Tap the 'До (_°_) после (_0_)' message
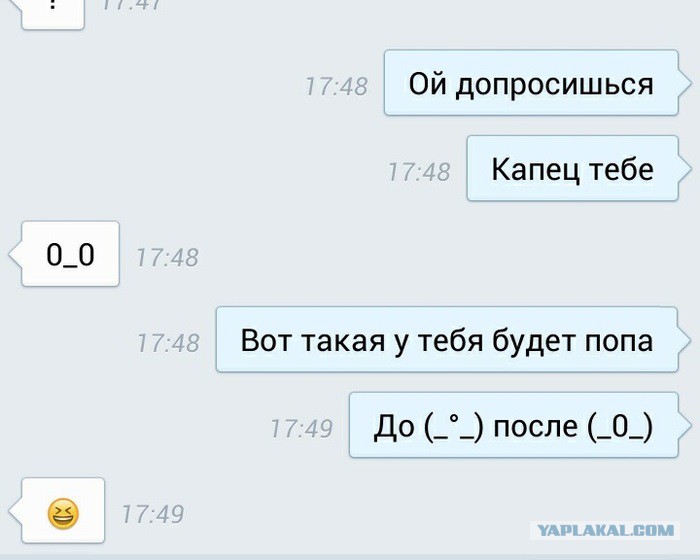The image size is (700, 560). [x=514, y=425]
